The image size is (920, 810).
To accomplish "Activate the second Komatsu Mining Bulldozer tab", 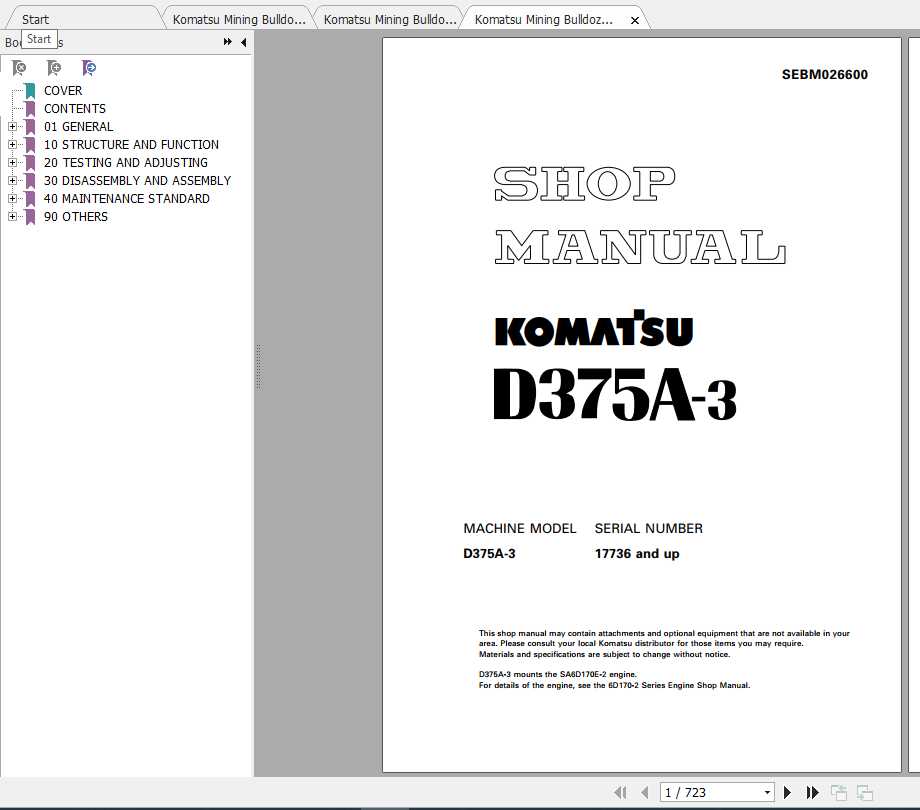I will pyautogui.click(x=388, y=18).
